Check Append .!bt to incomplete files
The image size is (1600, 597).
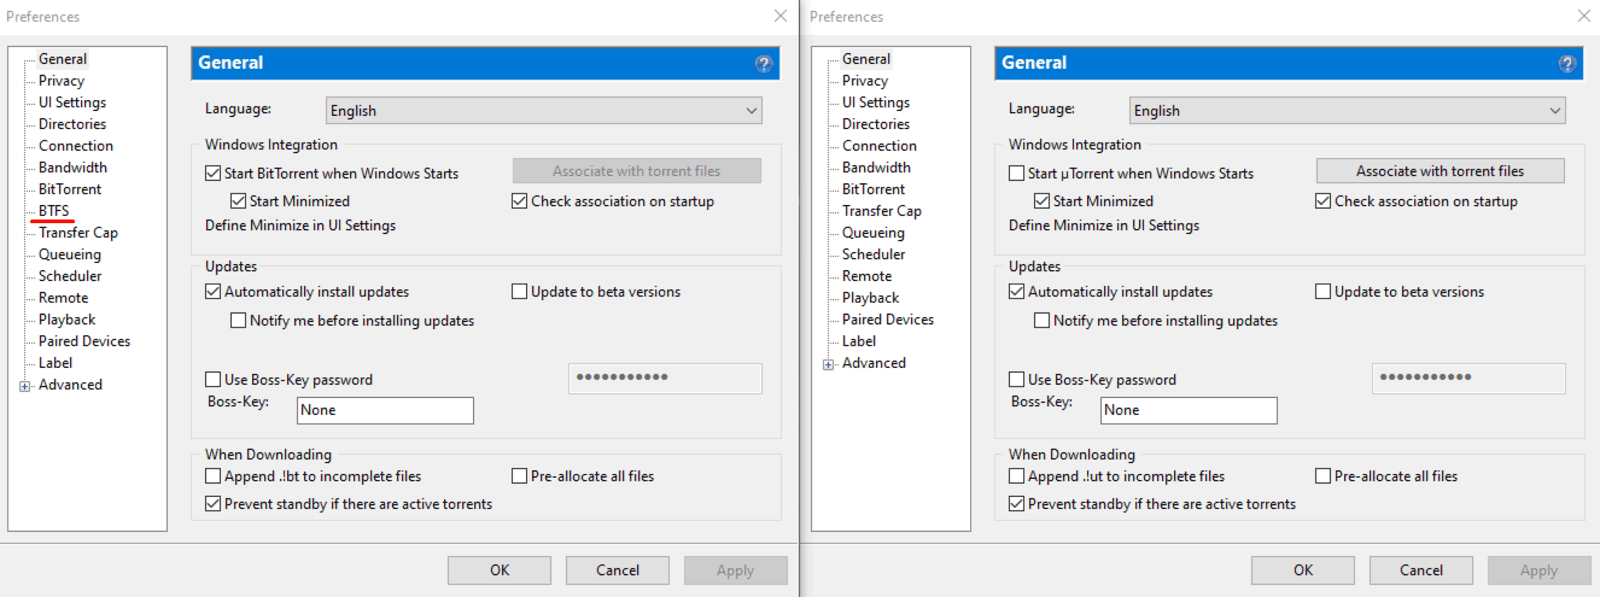[213, 476]
